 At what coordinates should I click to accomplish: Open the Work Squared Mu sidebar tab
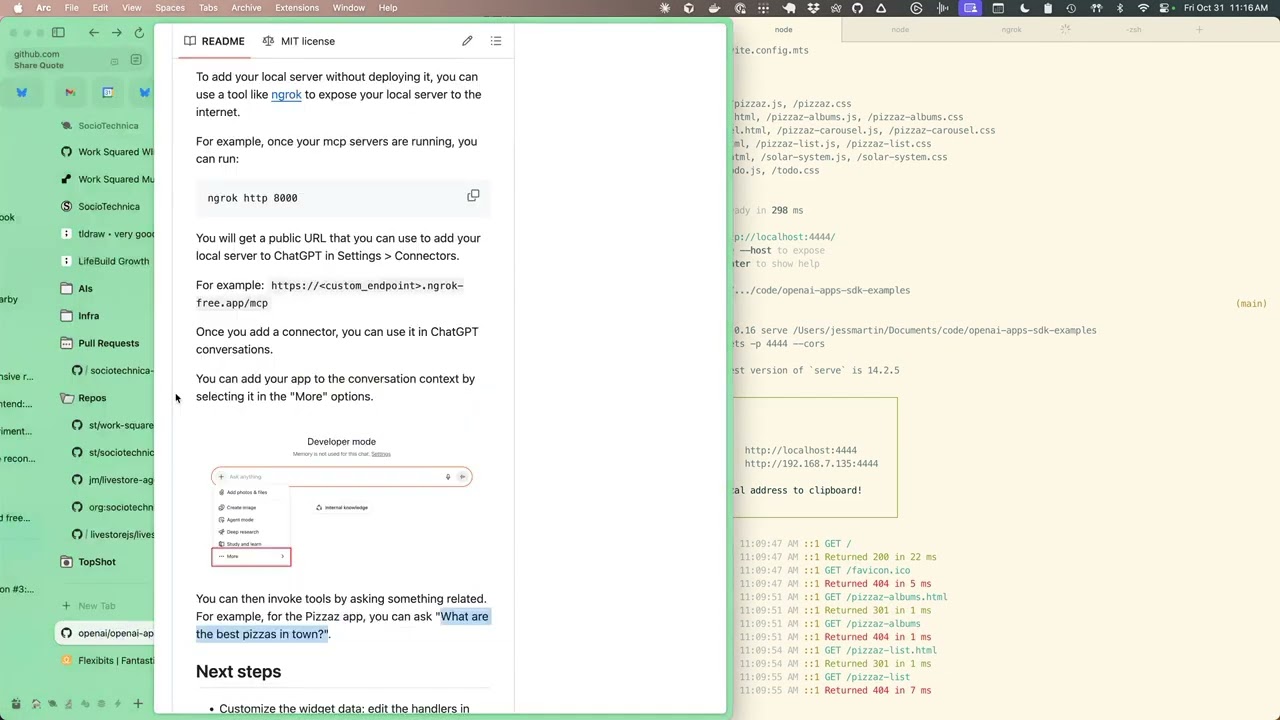(x=107, y=179)
